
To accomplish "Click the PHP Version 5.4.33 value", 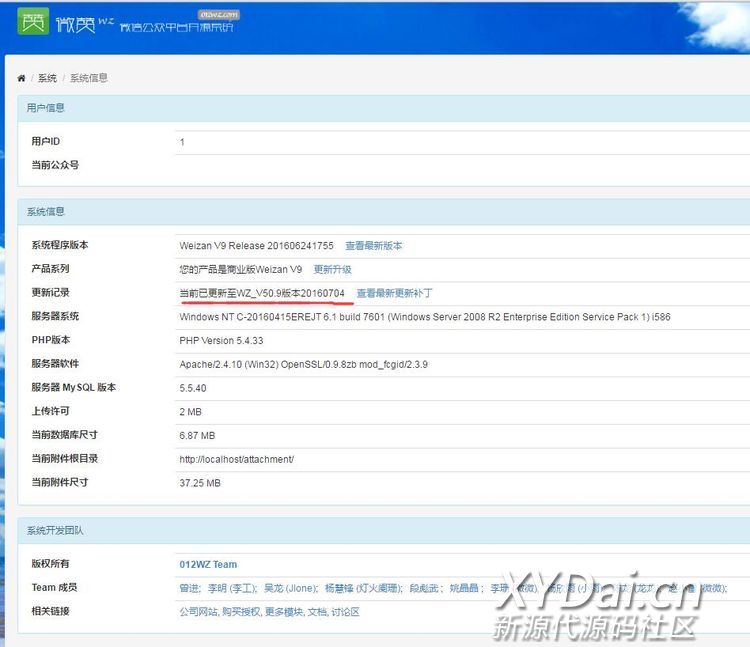I will pos(221,340).
